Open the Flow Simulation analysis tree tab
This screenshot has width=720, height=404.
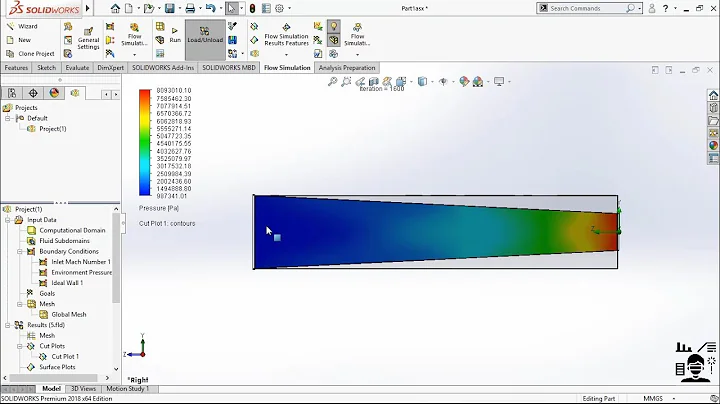[75, 93]
